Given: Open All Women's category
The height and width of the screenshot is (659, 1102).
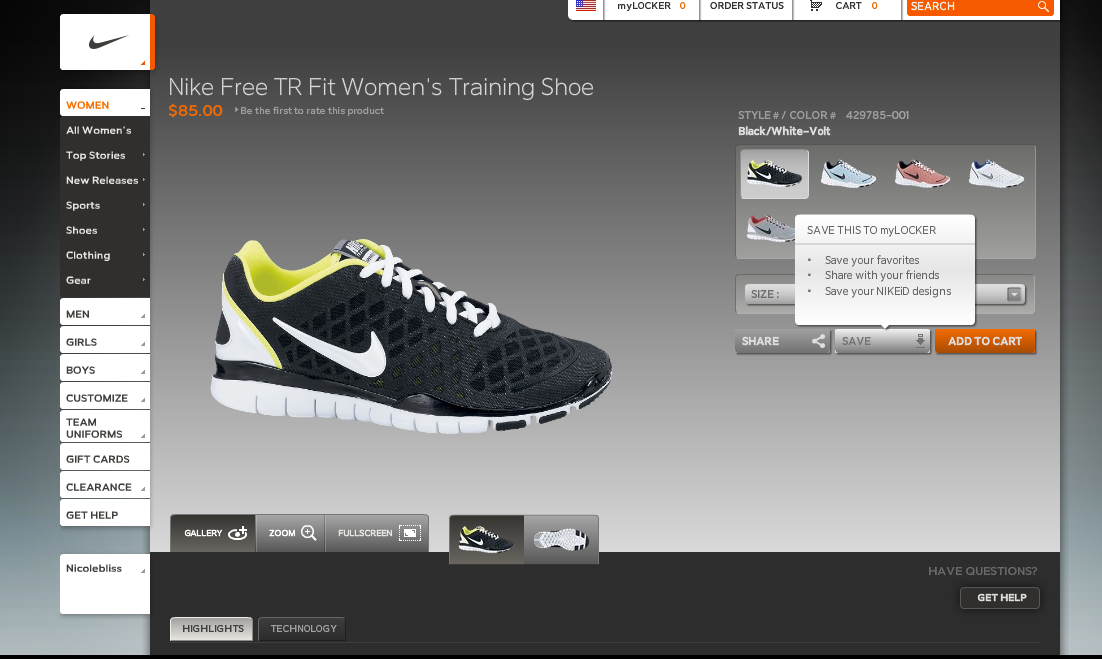Looking at the screenshot, I should click(x=98, y=131).
